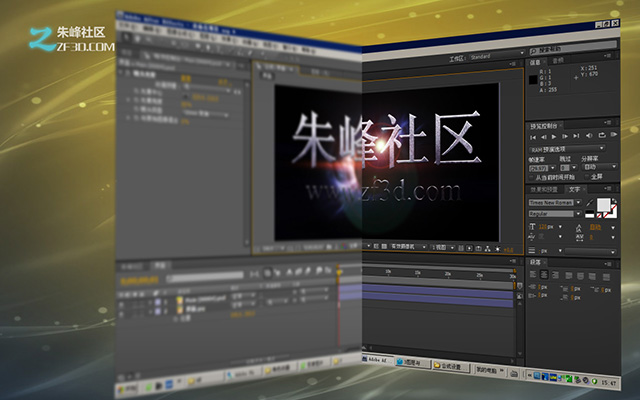Screen dimensions: 640x400
Task: Switch to the 效果和预置 tab
Action: pyautogui.click(x=544, y=190)
